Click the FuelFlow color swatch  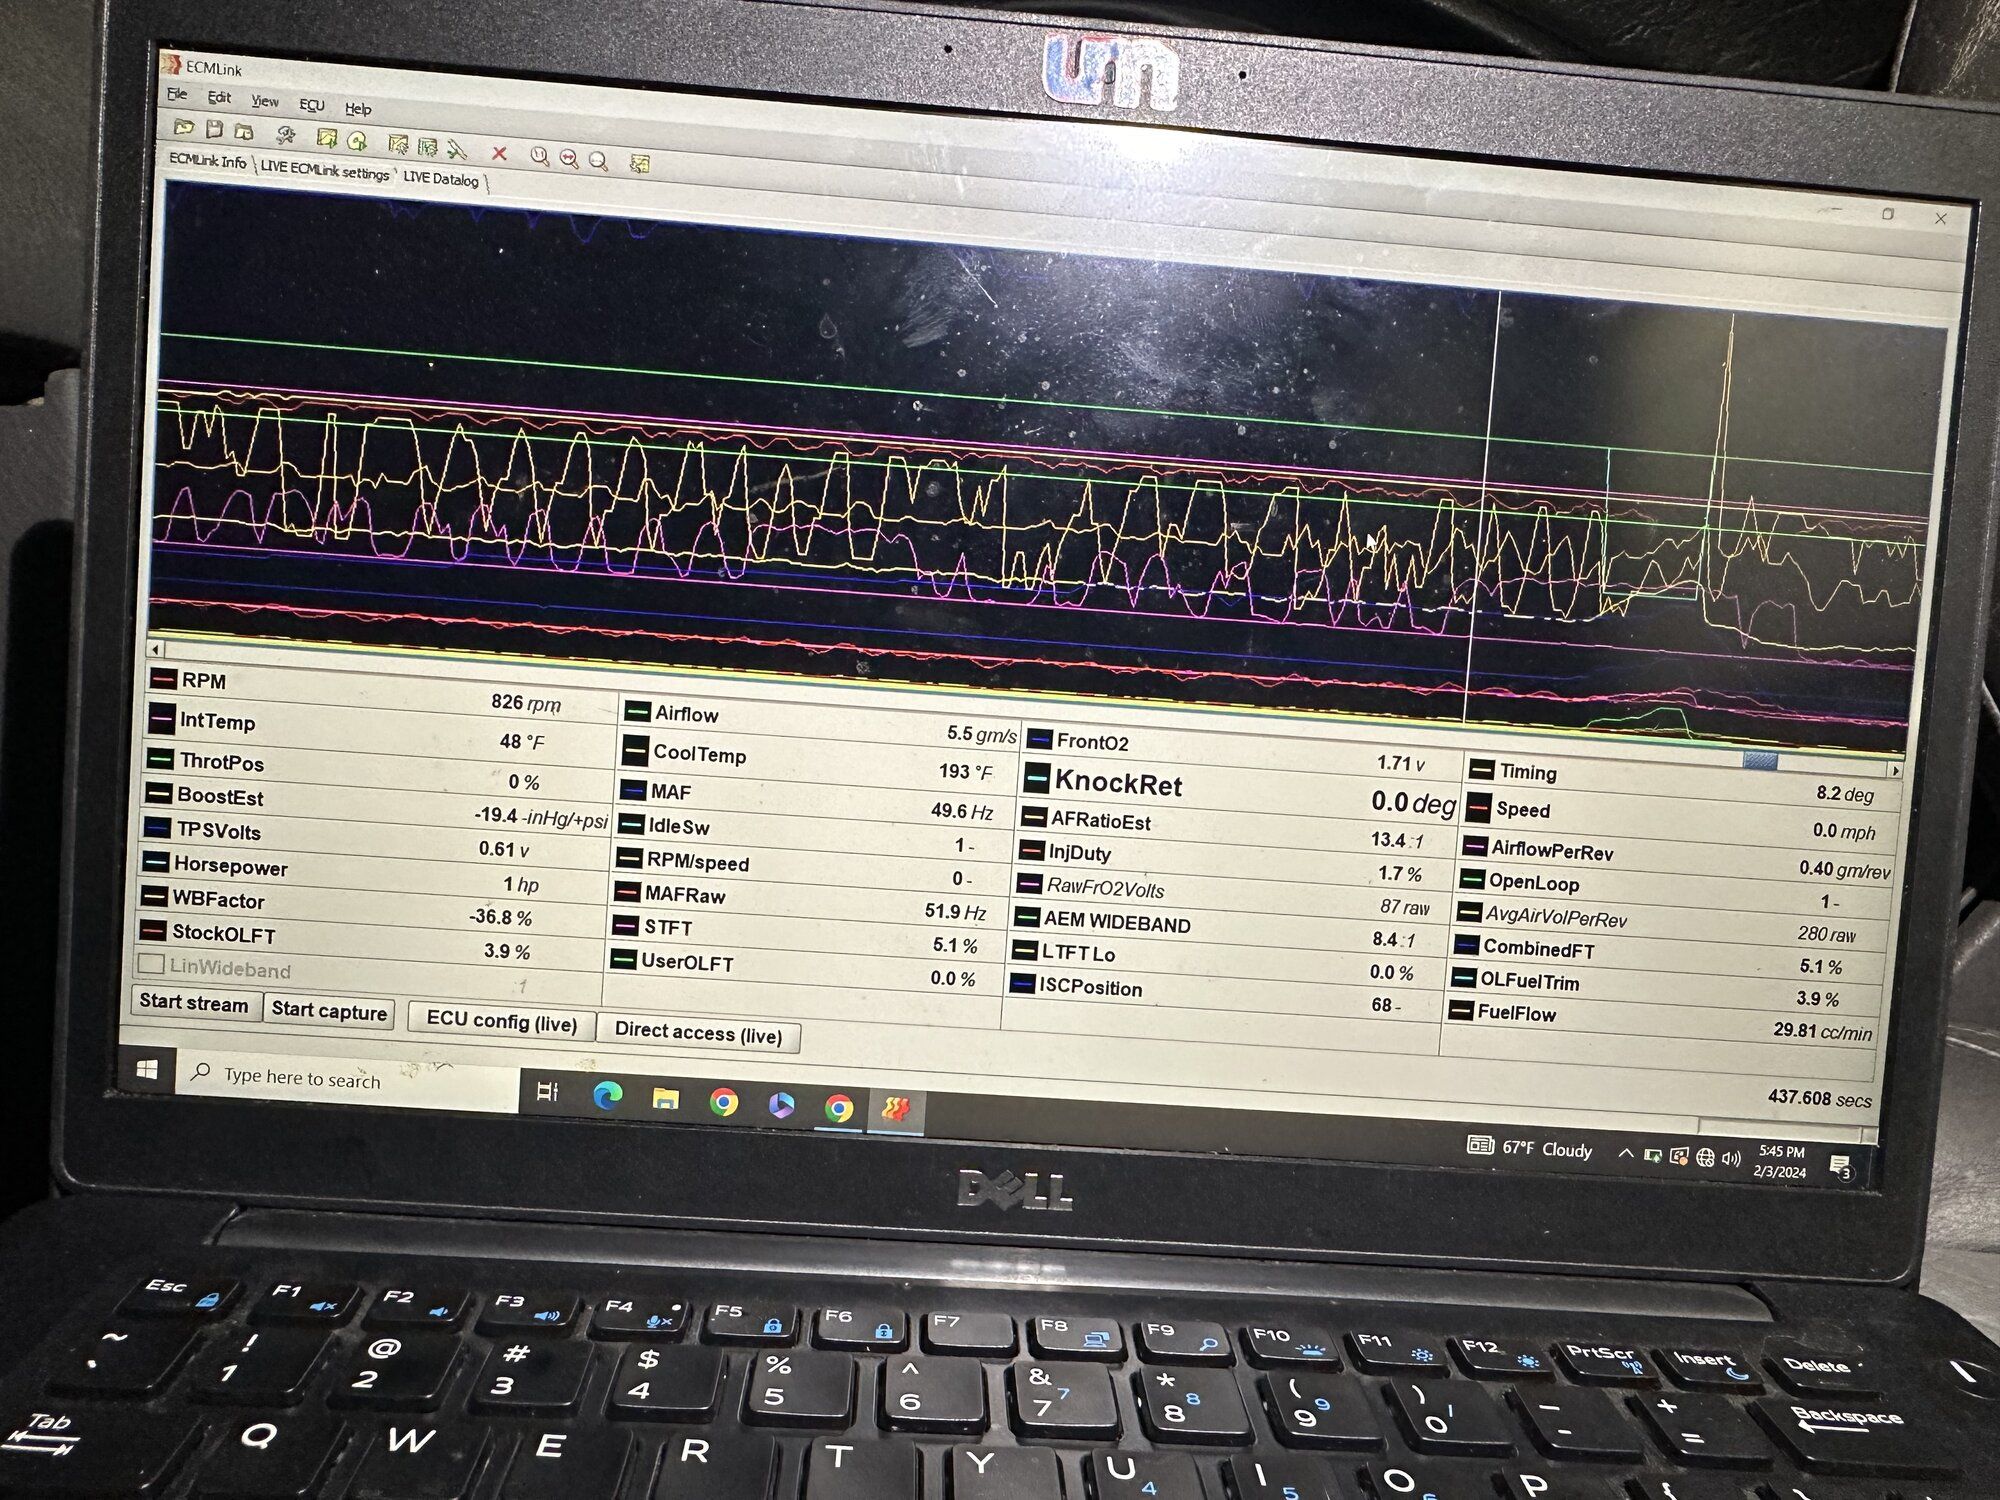pyautogui.click(x=1461, y=1010)
